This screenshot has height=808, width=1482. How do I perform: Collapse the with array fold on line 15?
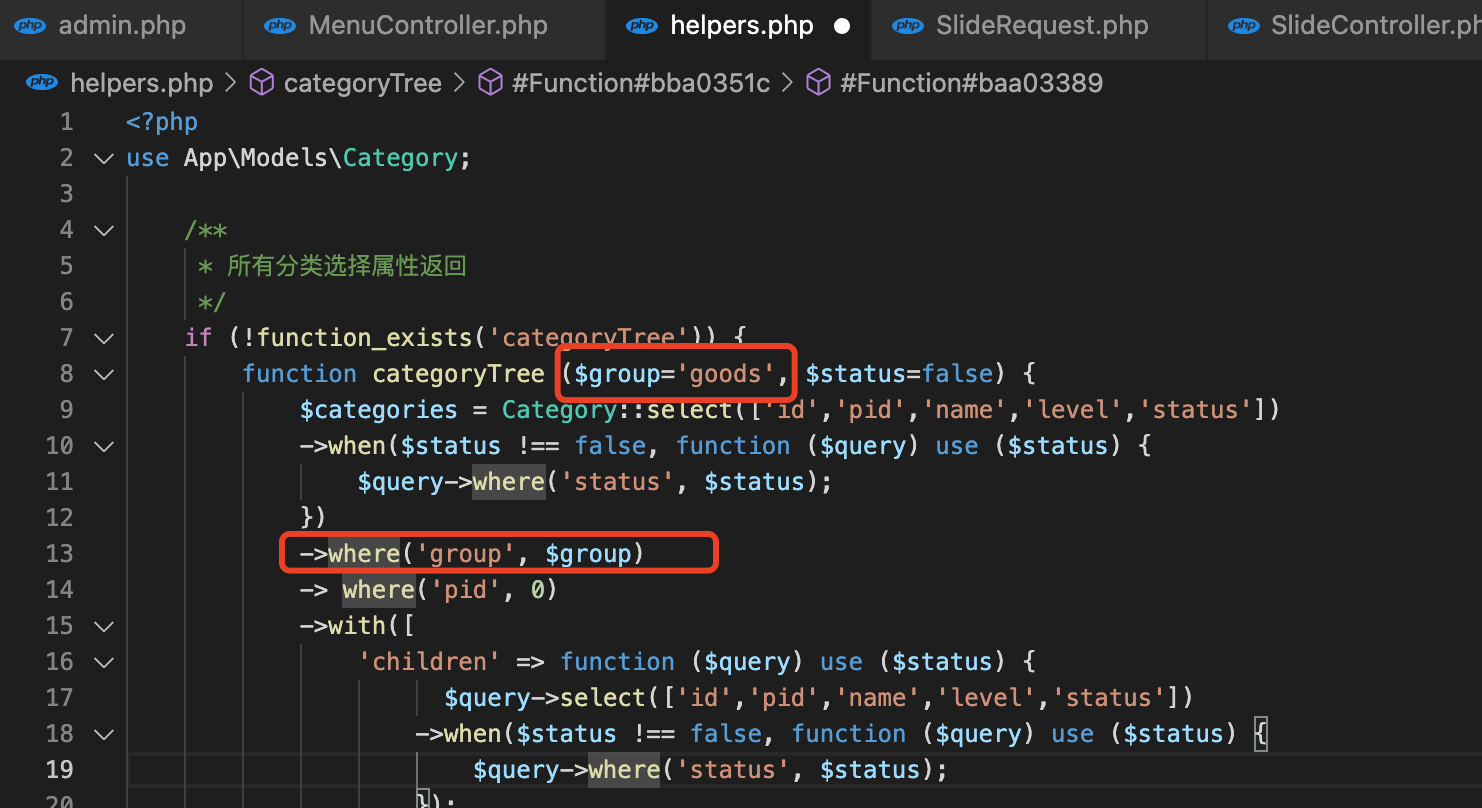[104, 626]
